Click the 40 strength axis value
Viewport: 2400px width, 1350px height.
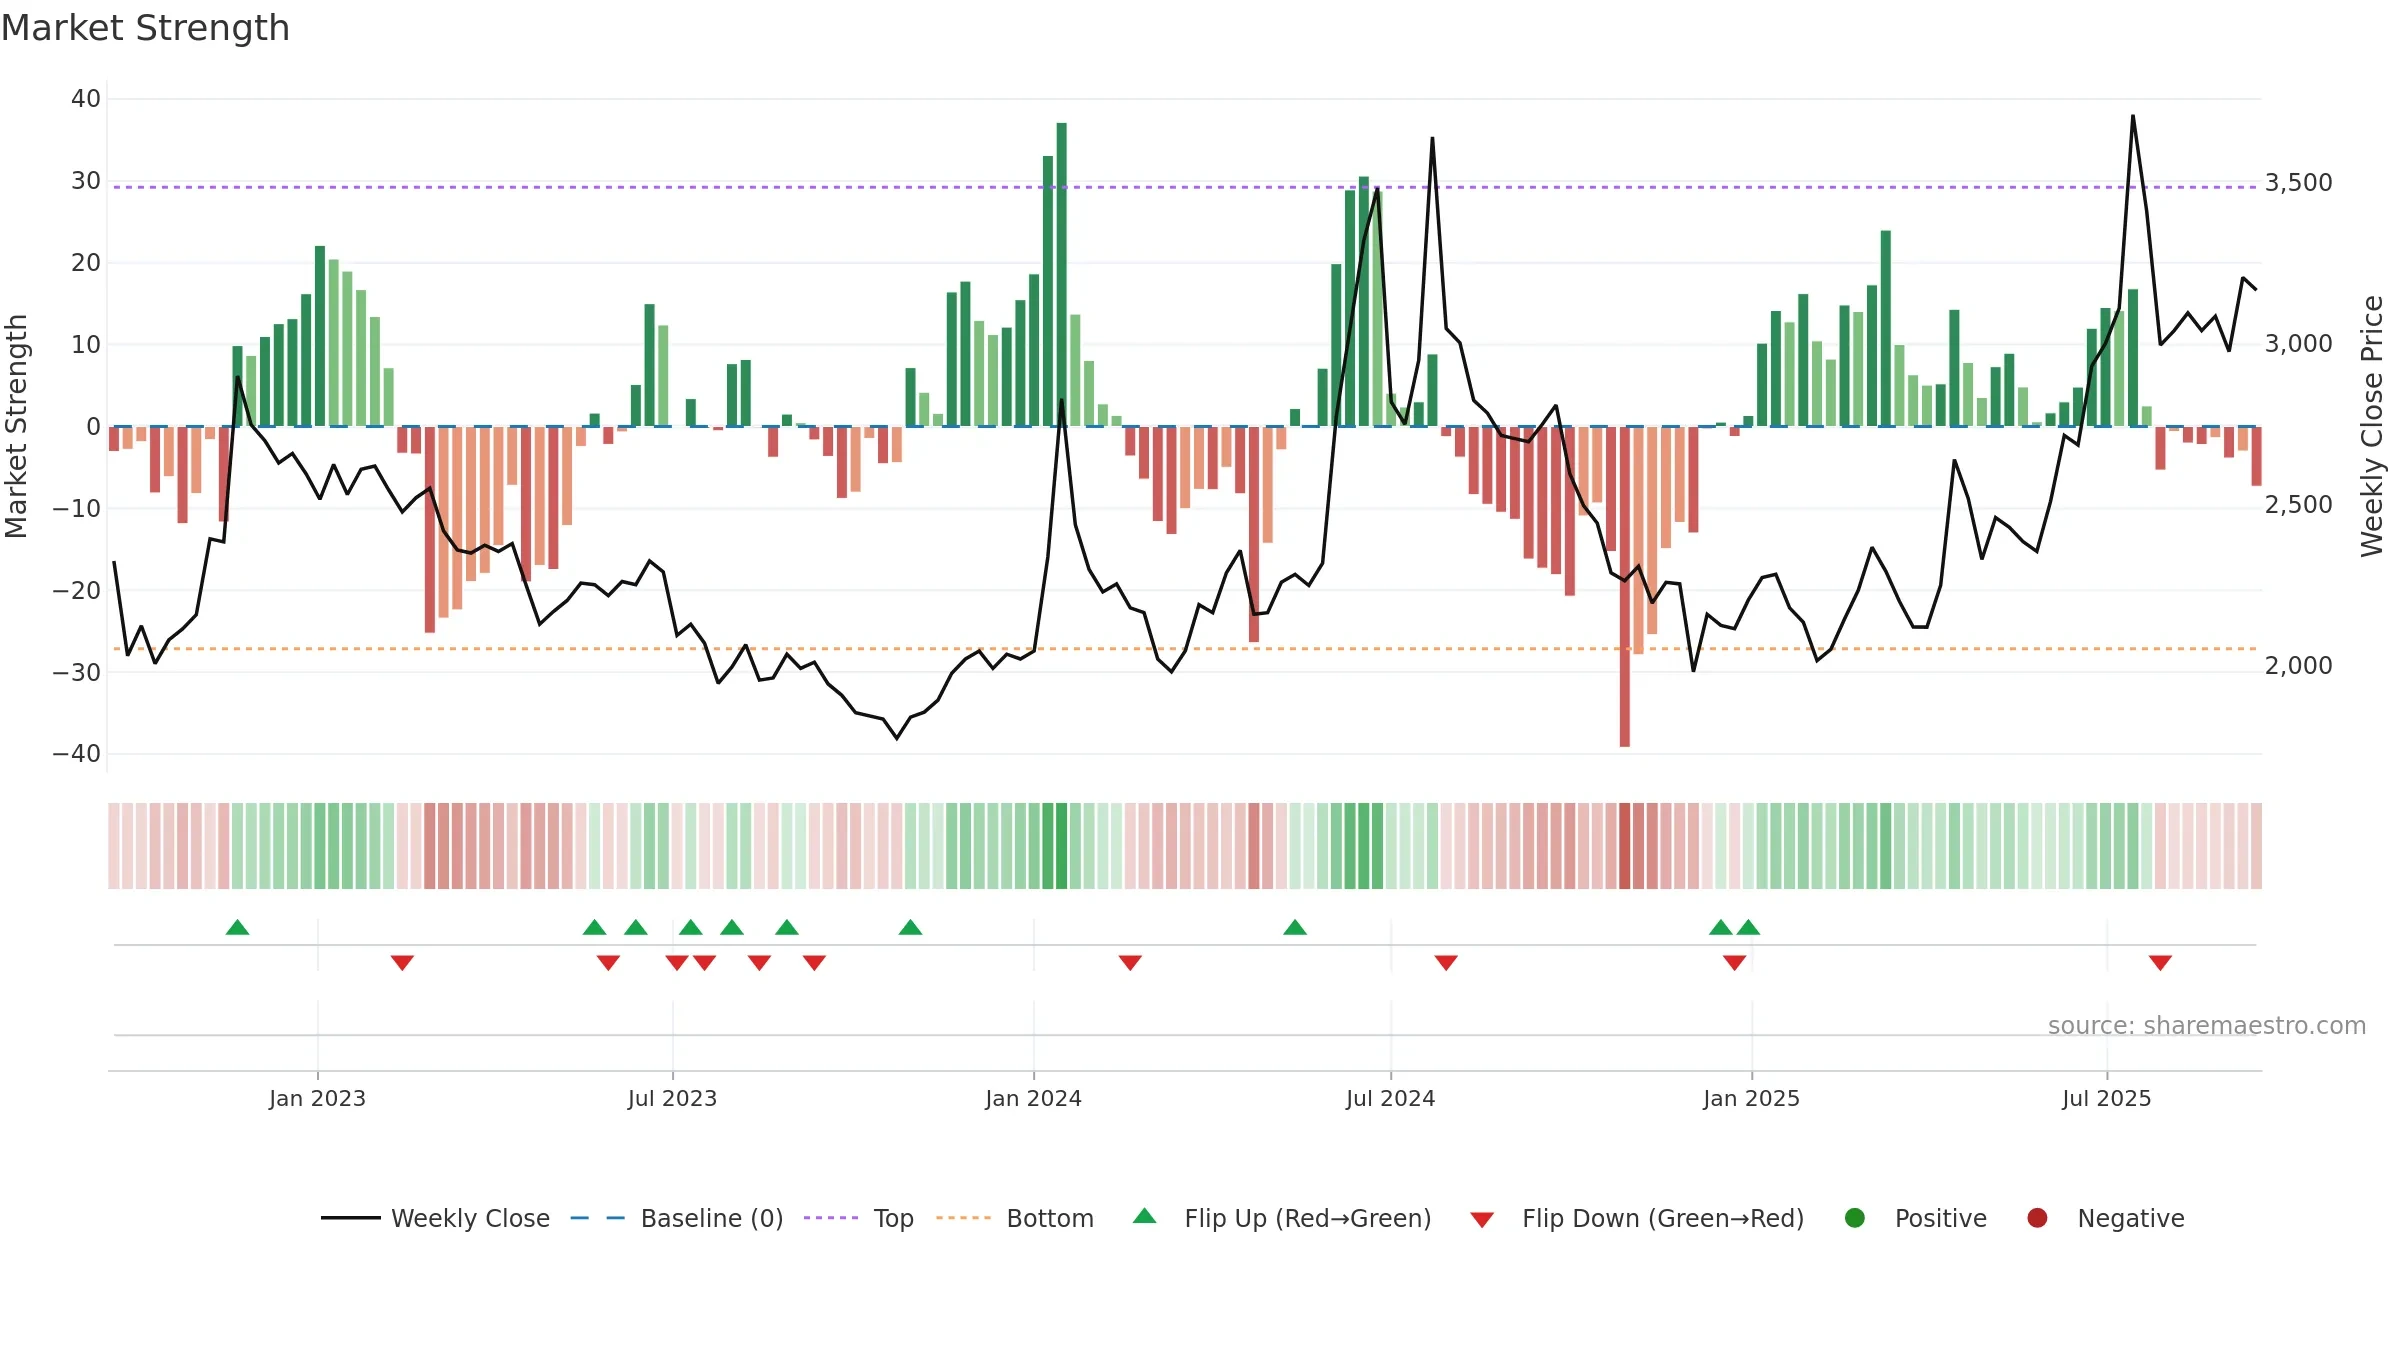[x=86, y=98]
